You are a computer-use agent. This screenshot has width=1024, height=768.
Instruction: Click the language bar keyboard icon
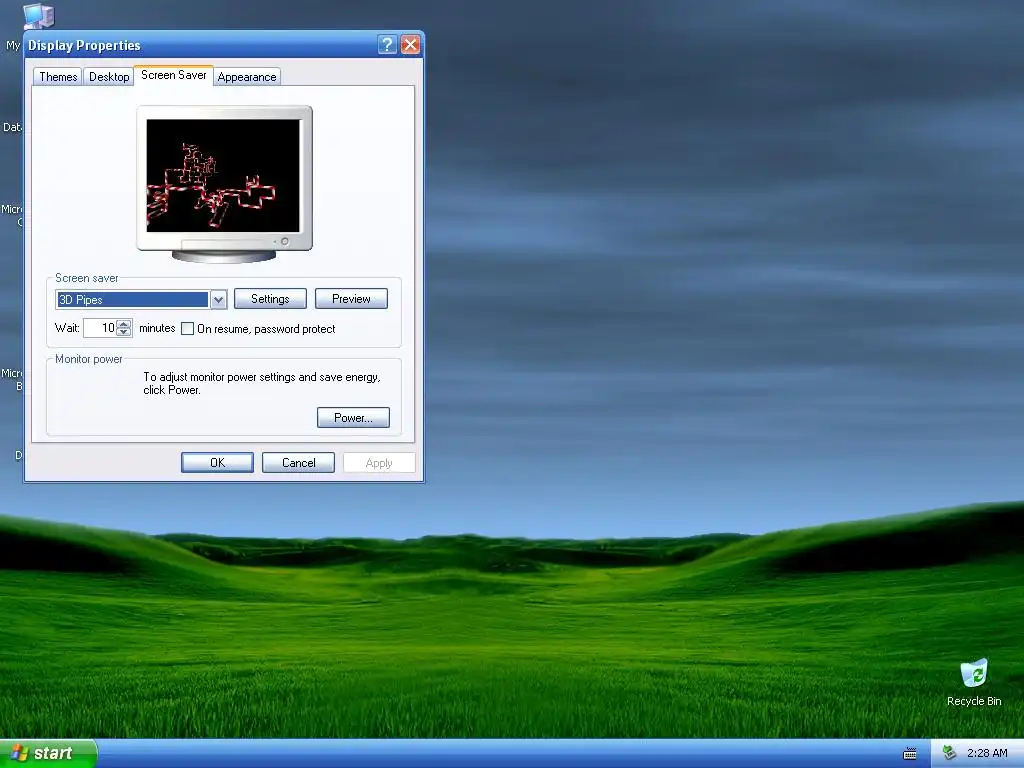[x=909, y=754]
